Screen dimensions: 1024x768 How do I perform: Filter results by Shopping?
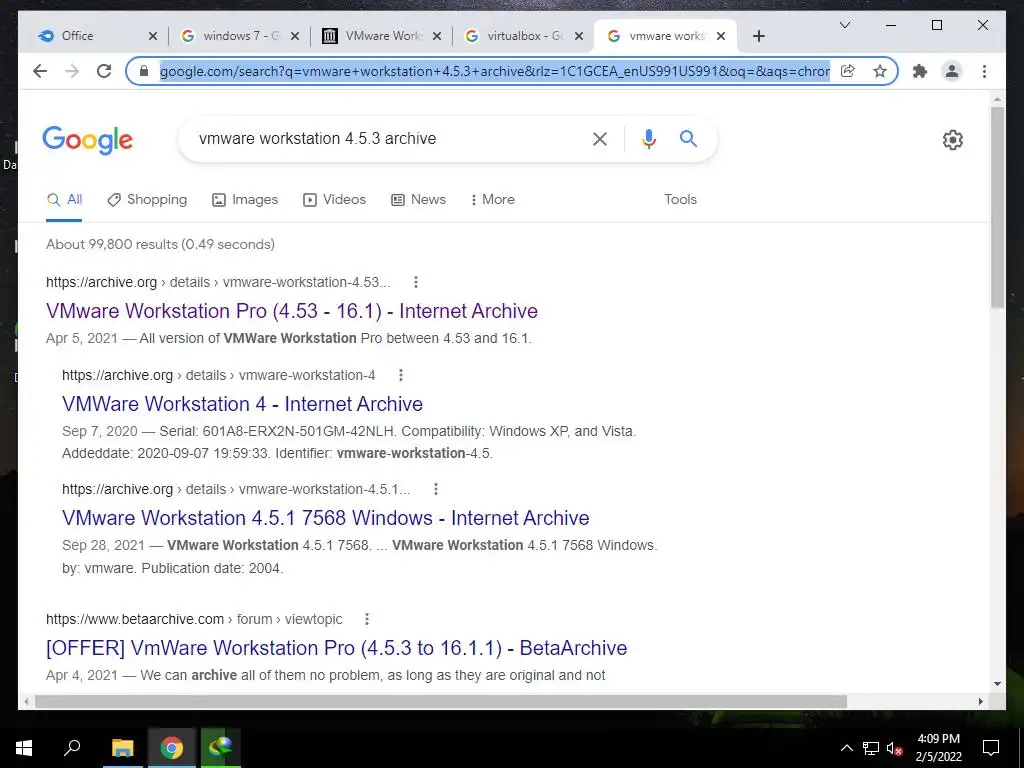coord(147,200)
